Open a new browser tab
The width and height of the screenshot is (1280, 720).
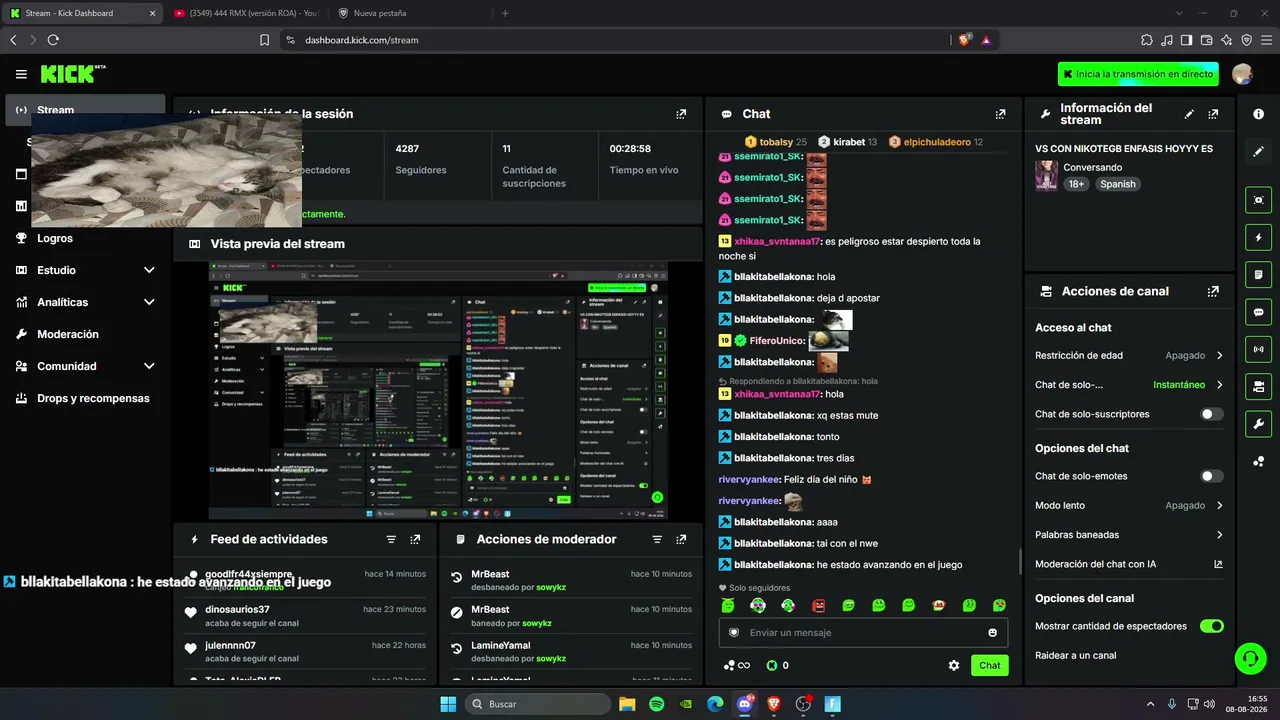505,13
